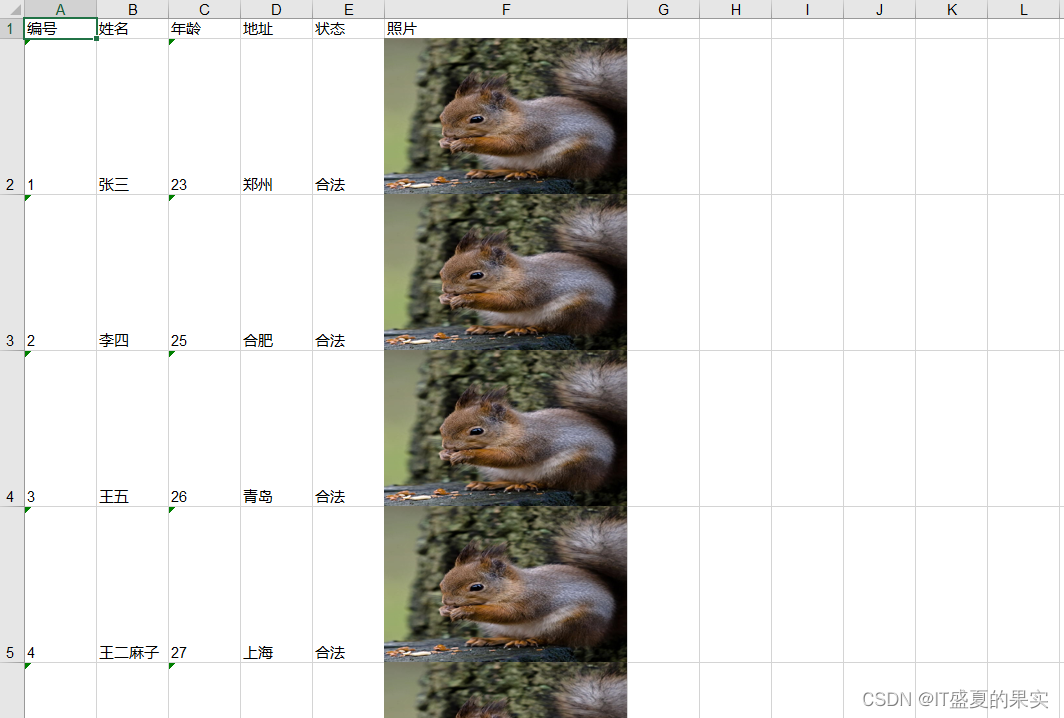Select column F header
Image resolution: width=1064 pixels, height=718 pixels.
pos(506,9)
